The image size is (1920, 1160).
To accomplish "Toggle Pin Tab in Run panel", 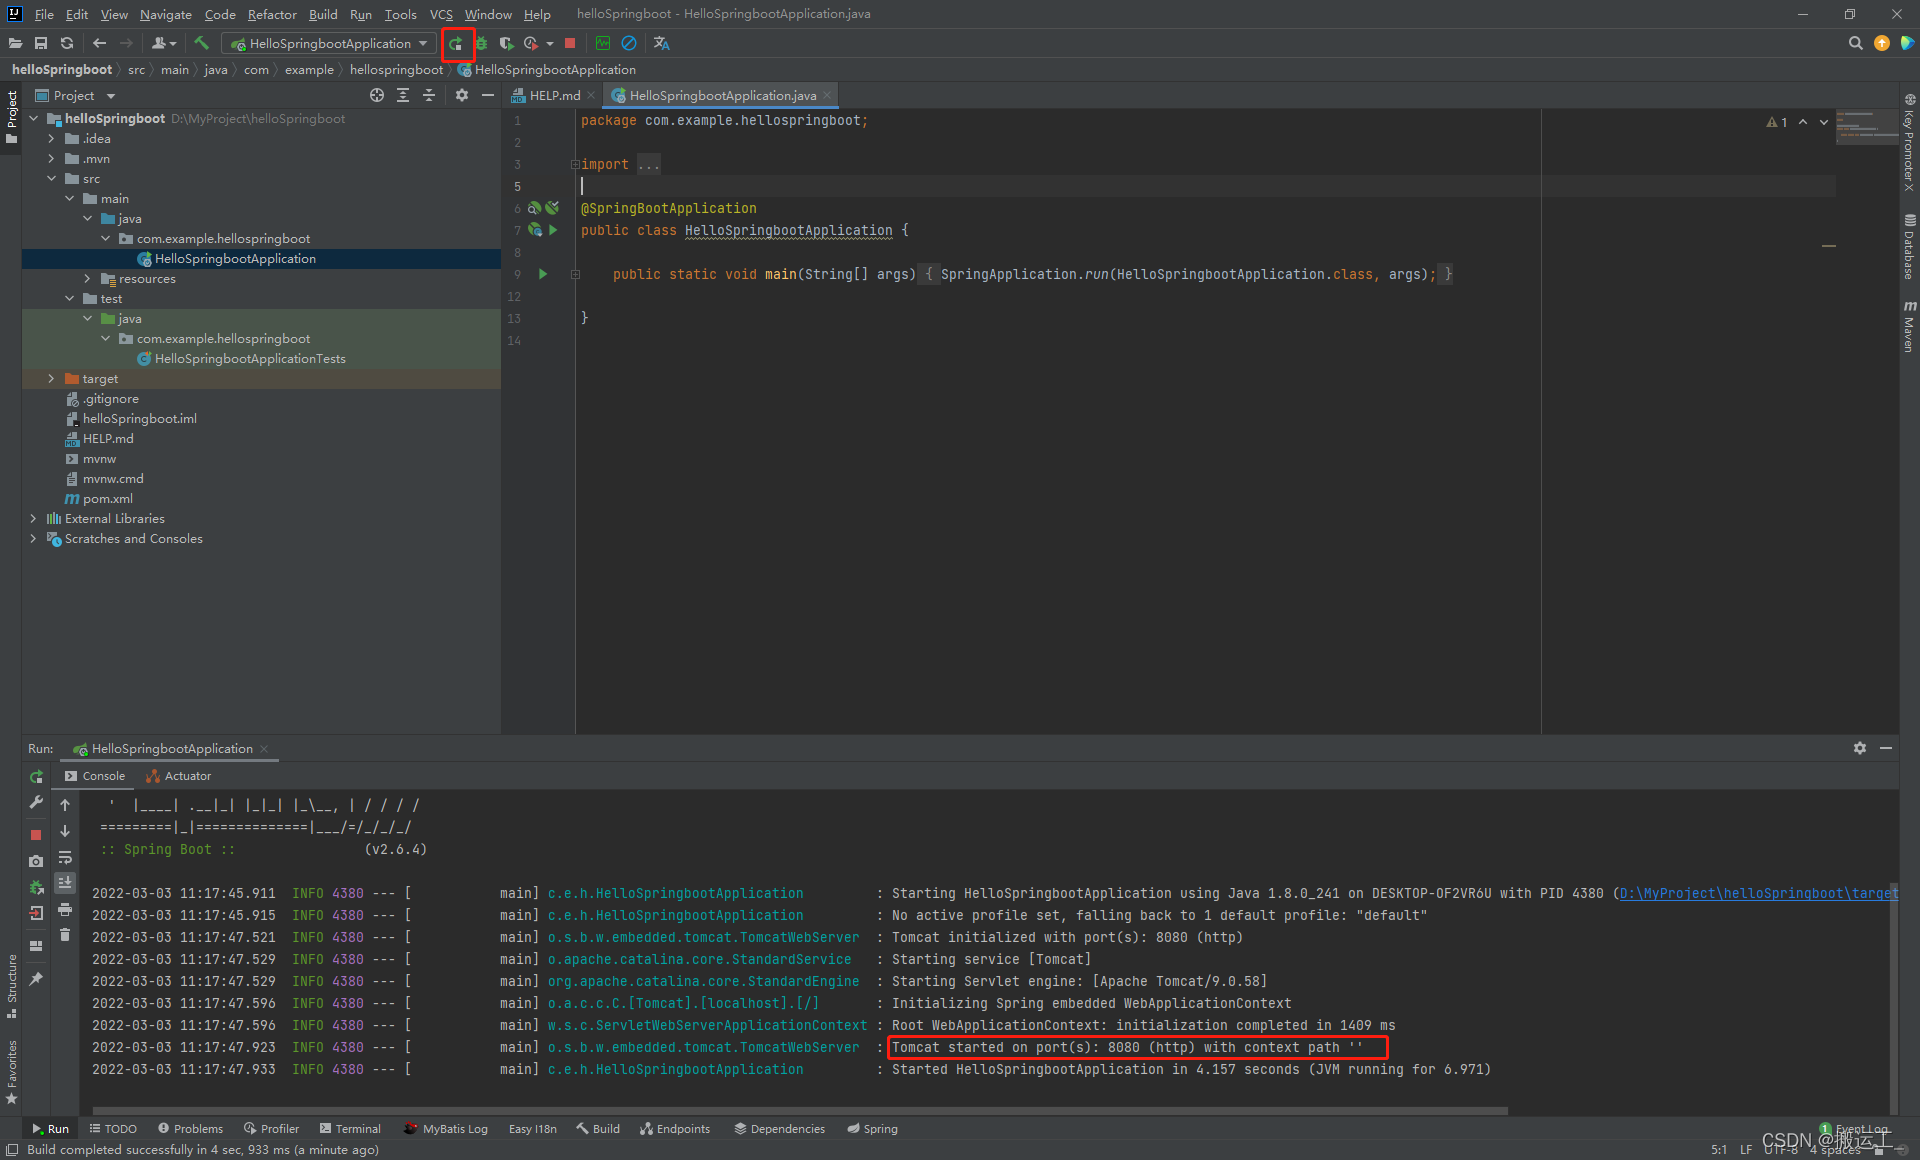I will tap(36, 979).
